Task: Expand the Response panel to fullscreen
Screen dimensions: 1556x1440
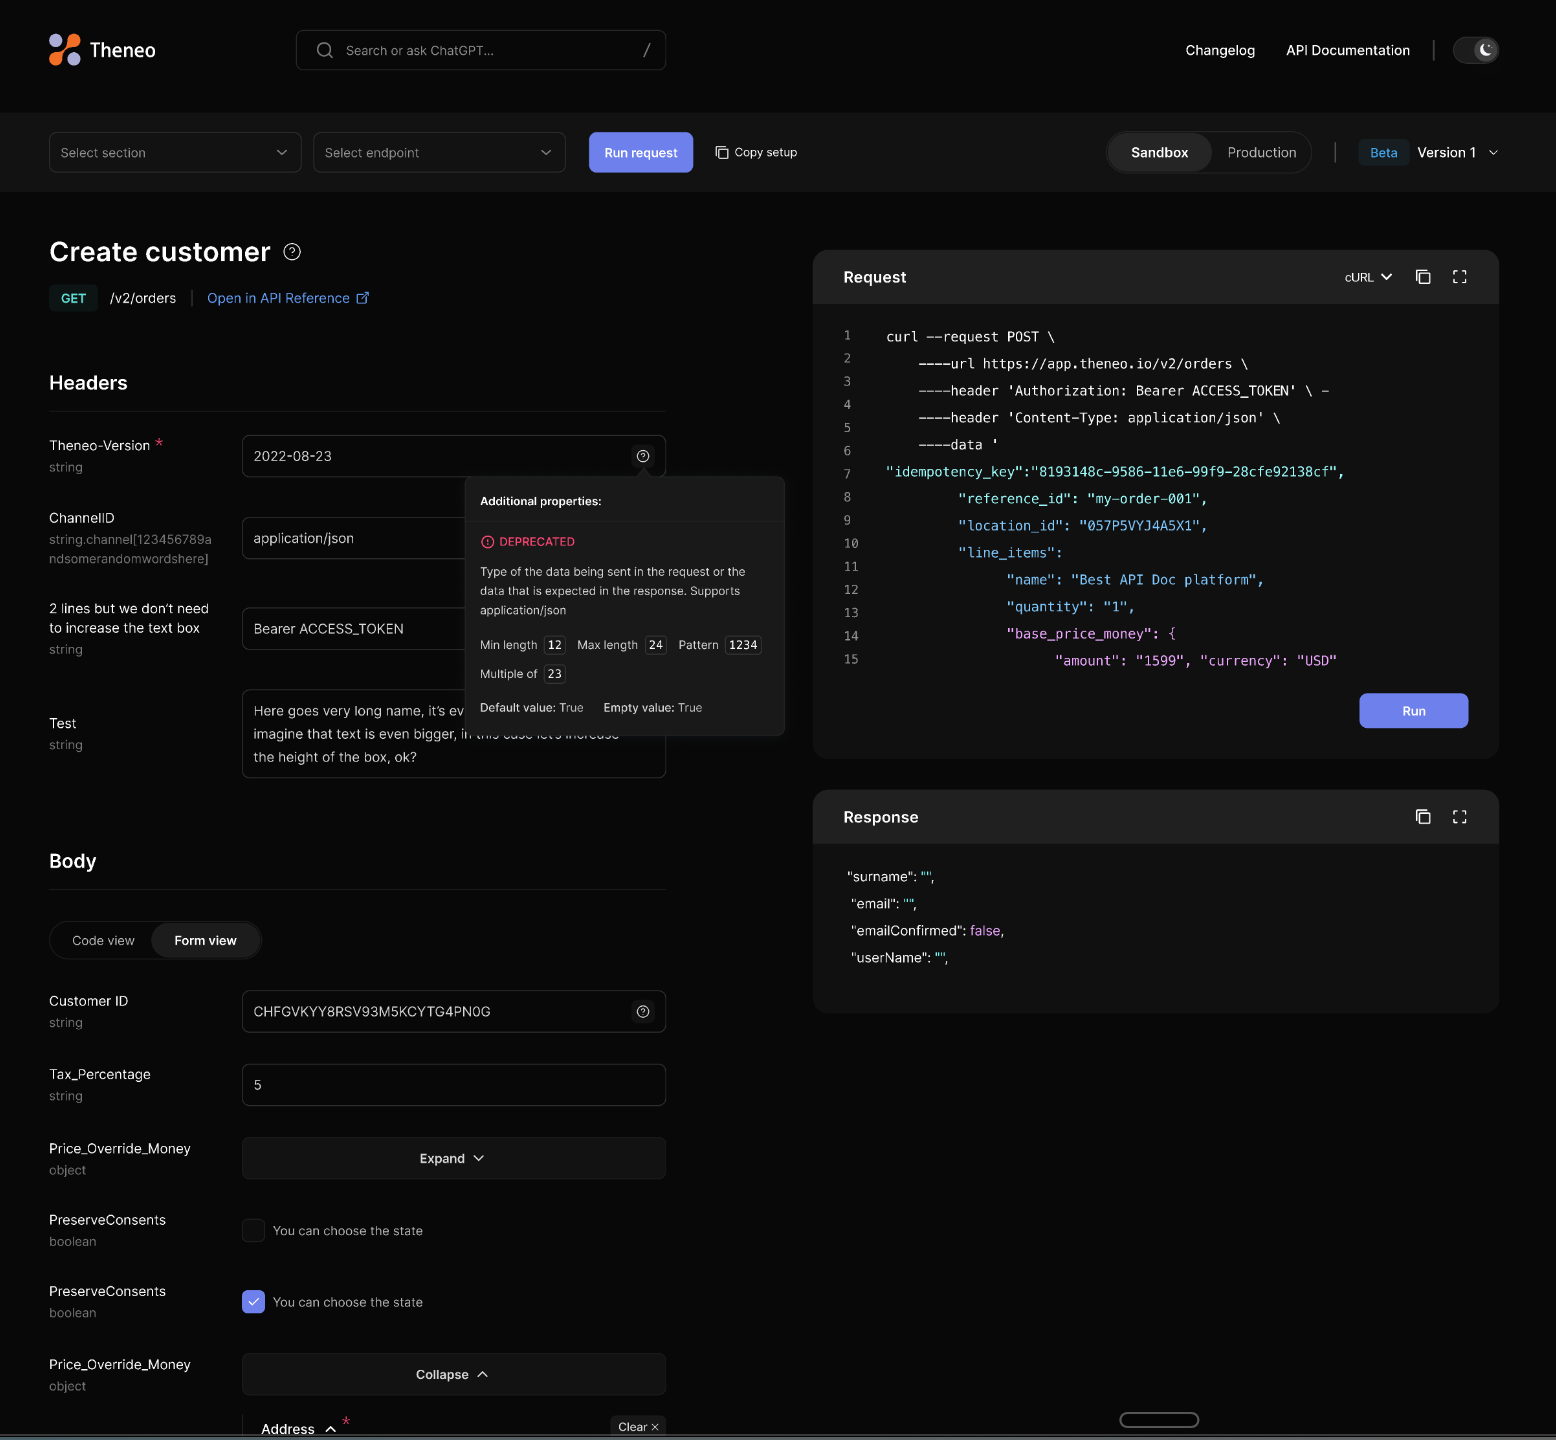Action: (1460, 817)
